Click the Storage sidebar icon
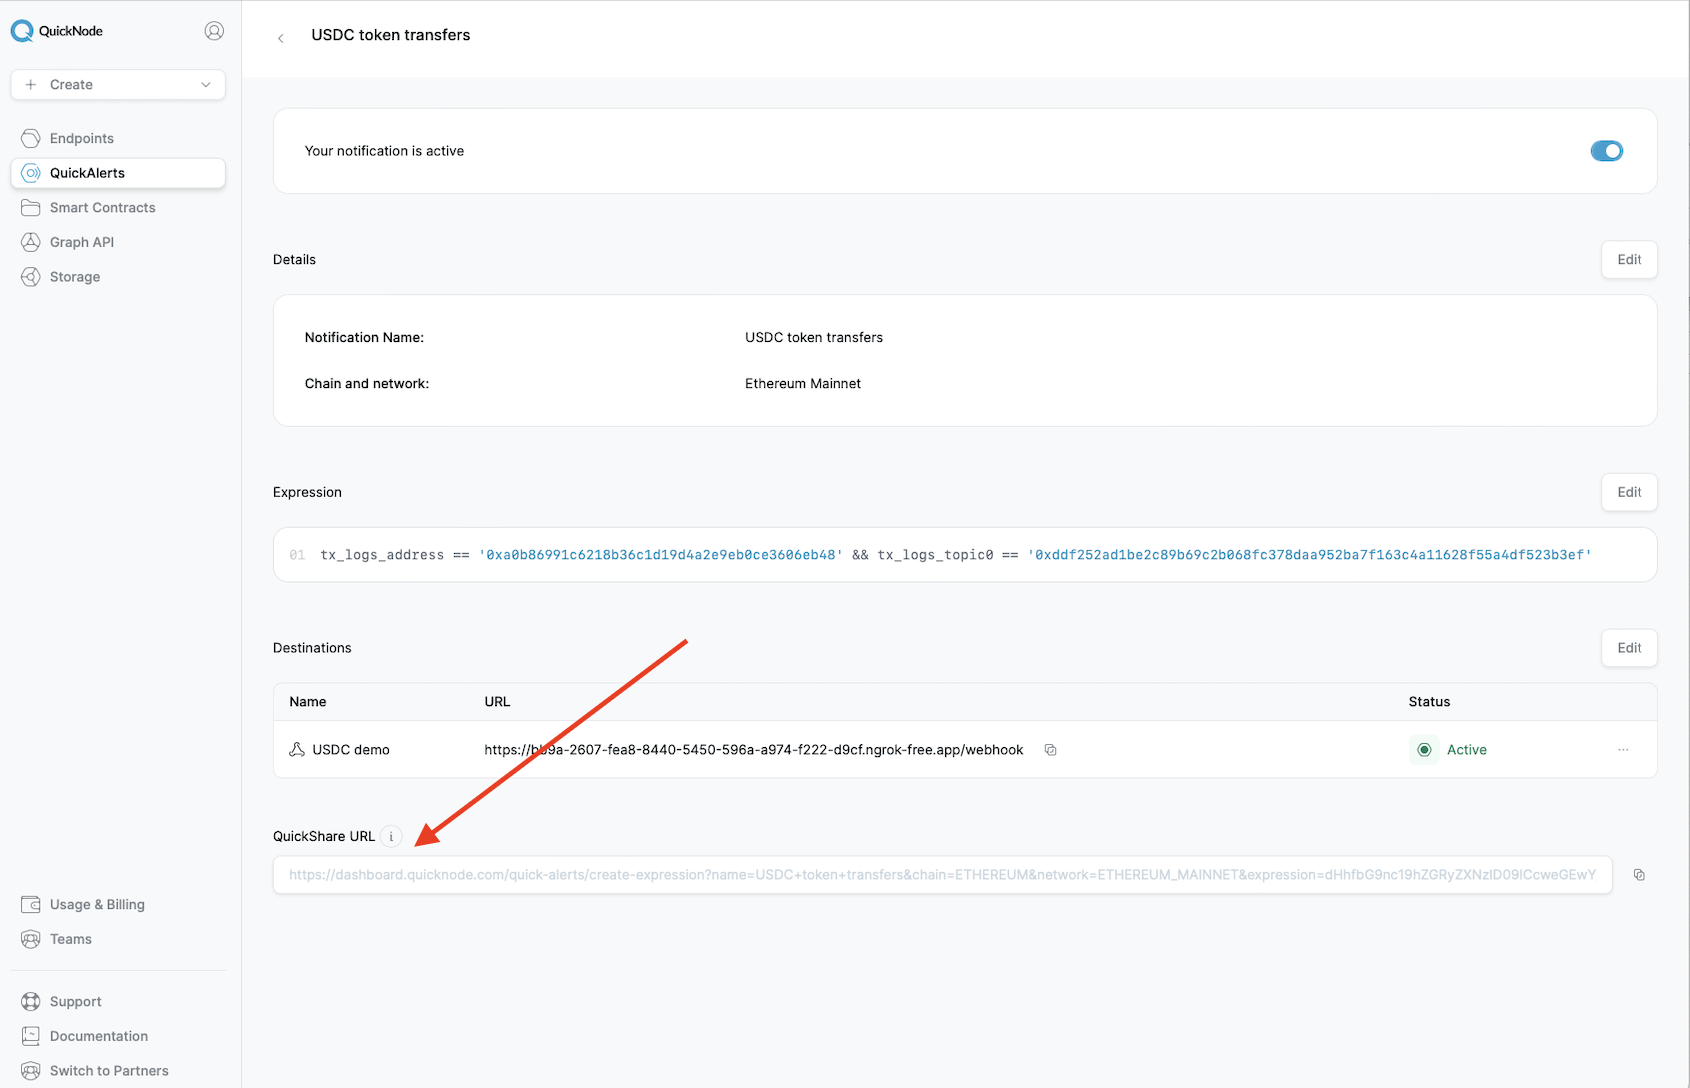 point(31,277)
